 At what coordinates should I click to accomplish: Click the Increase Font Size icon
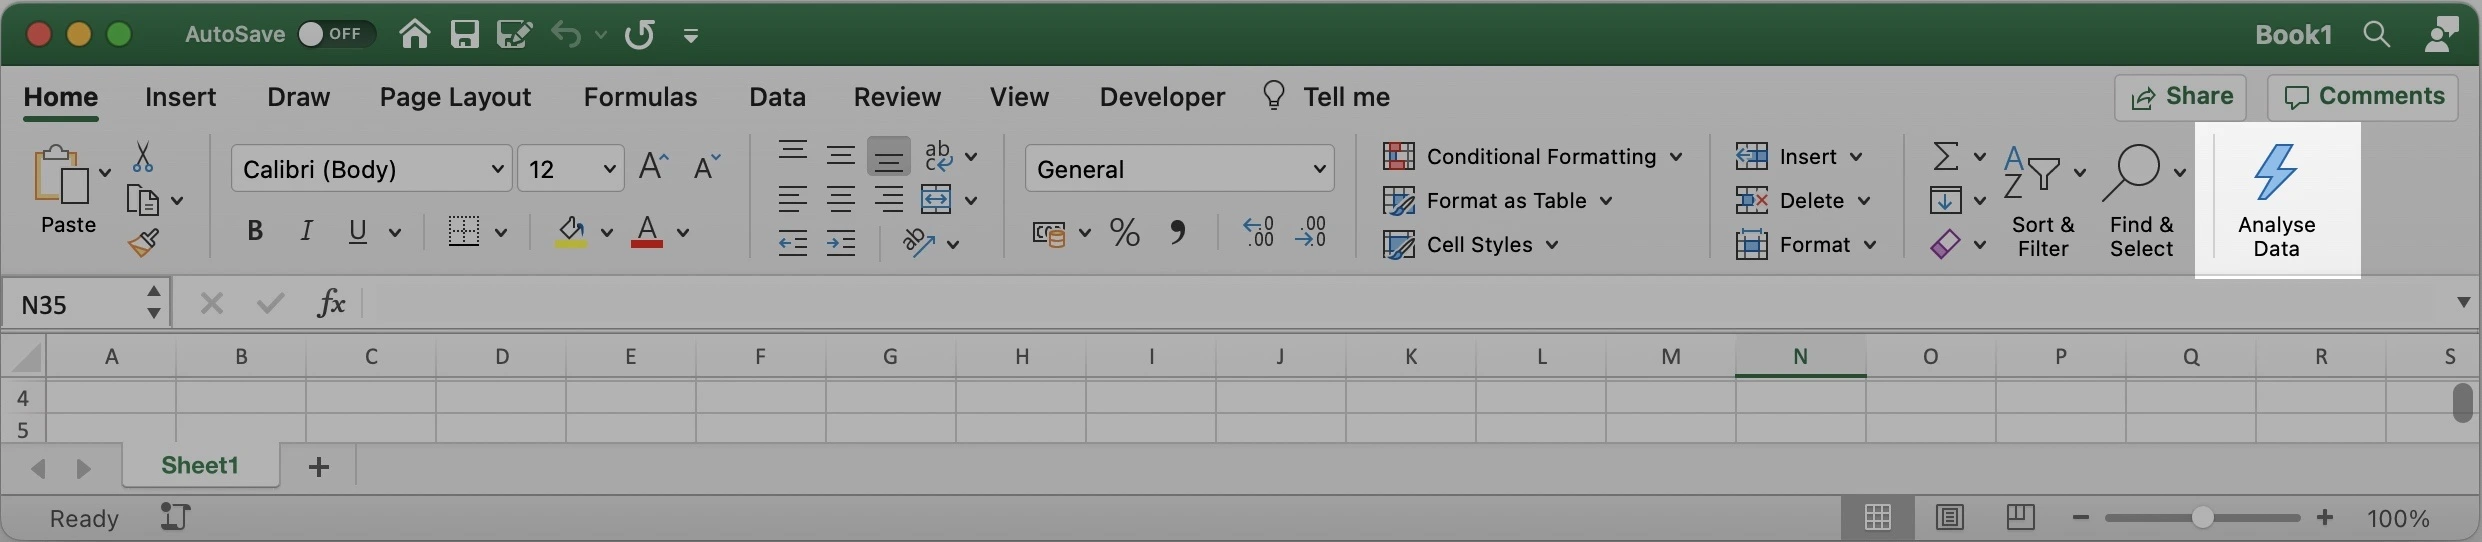tap(653, 166)
